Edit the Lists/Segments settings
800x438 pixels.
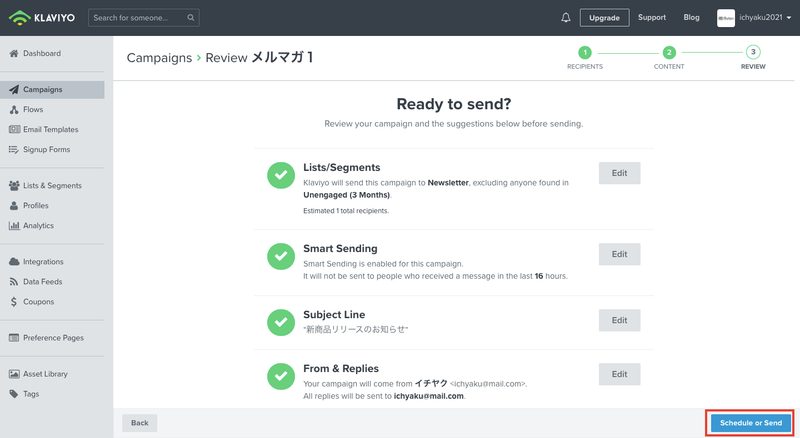point(619,173)
